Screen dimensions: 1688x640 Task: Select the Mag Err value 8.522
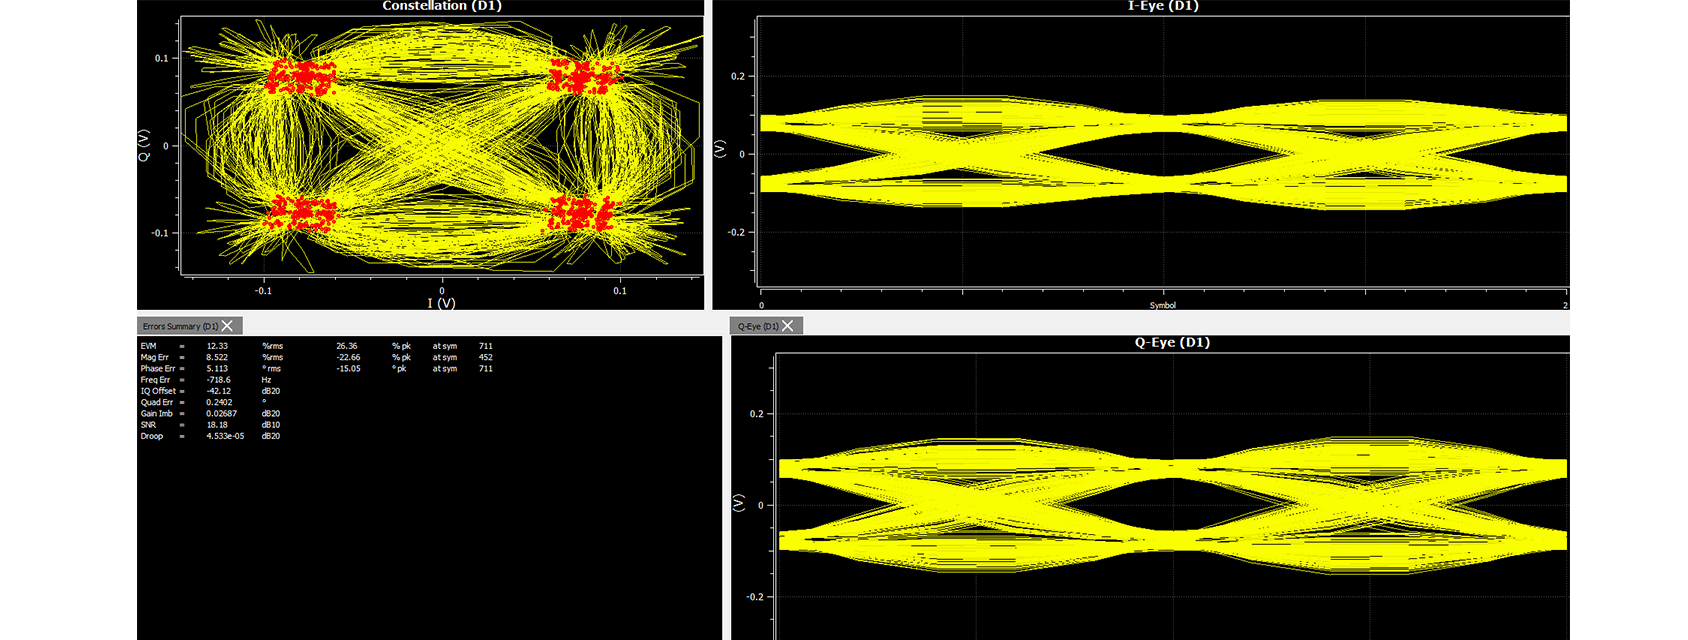point(217,357)
